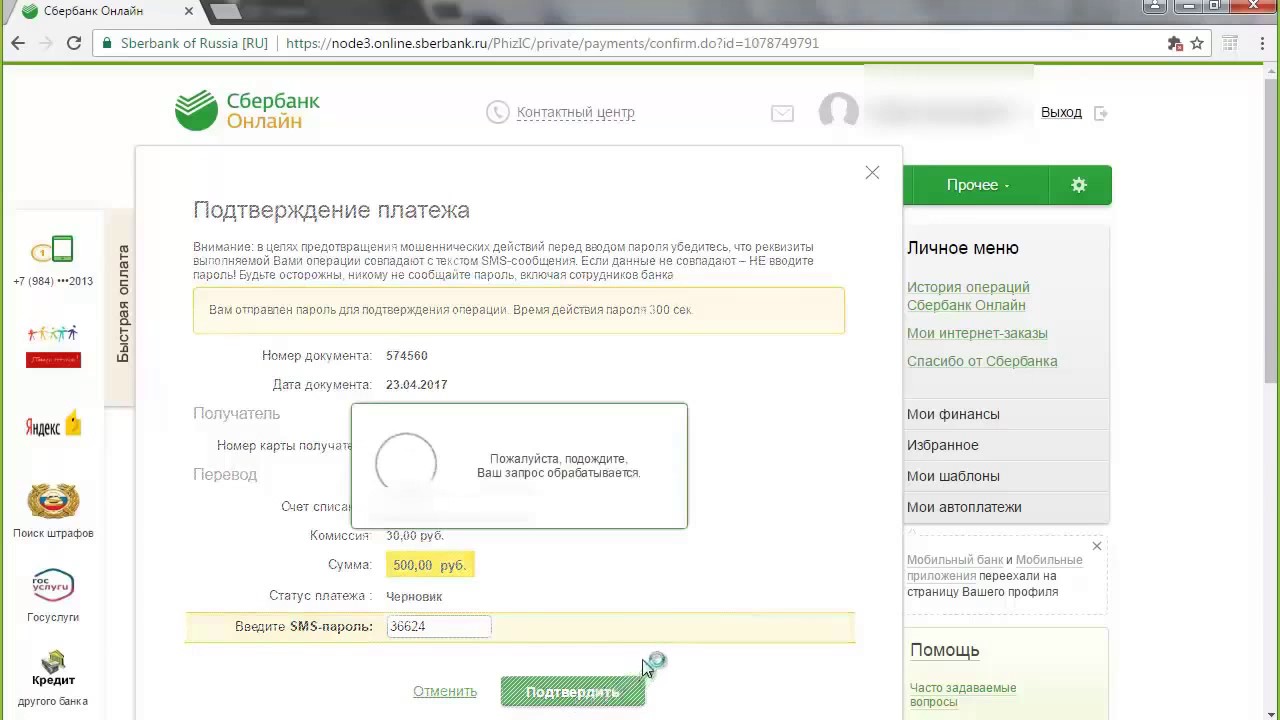Click the Отменить link
The height and width of the screenshot is (720, 1280).
pos(445,691)
